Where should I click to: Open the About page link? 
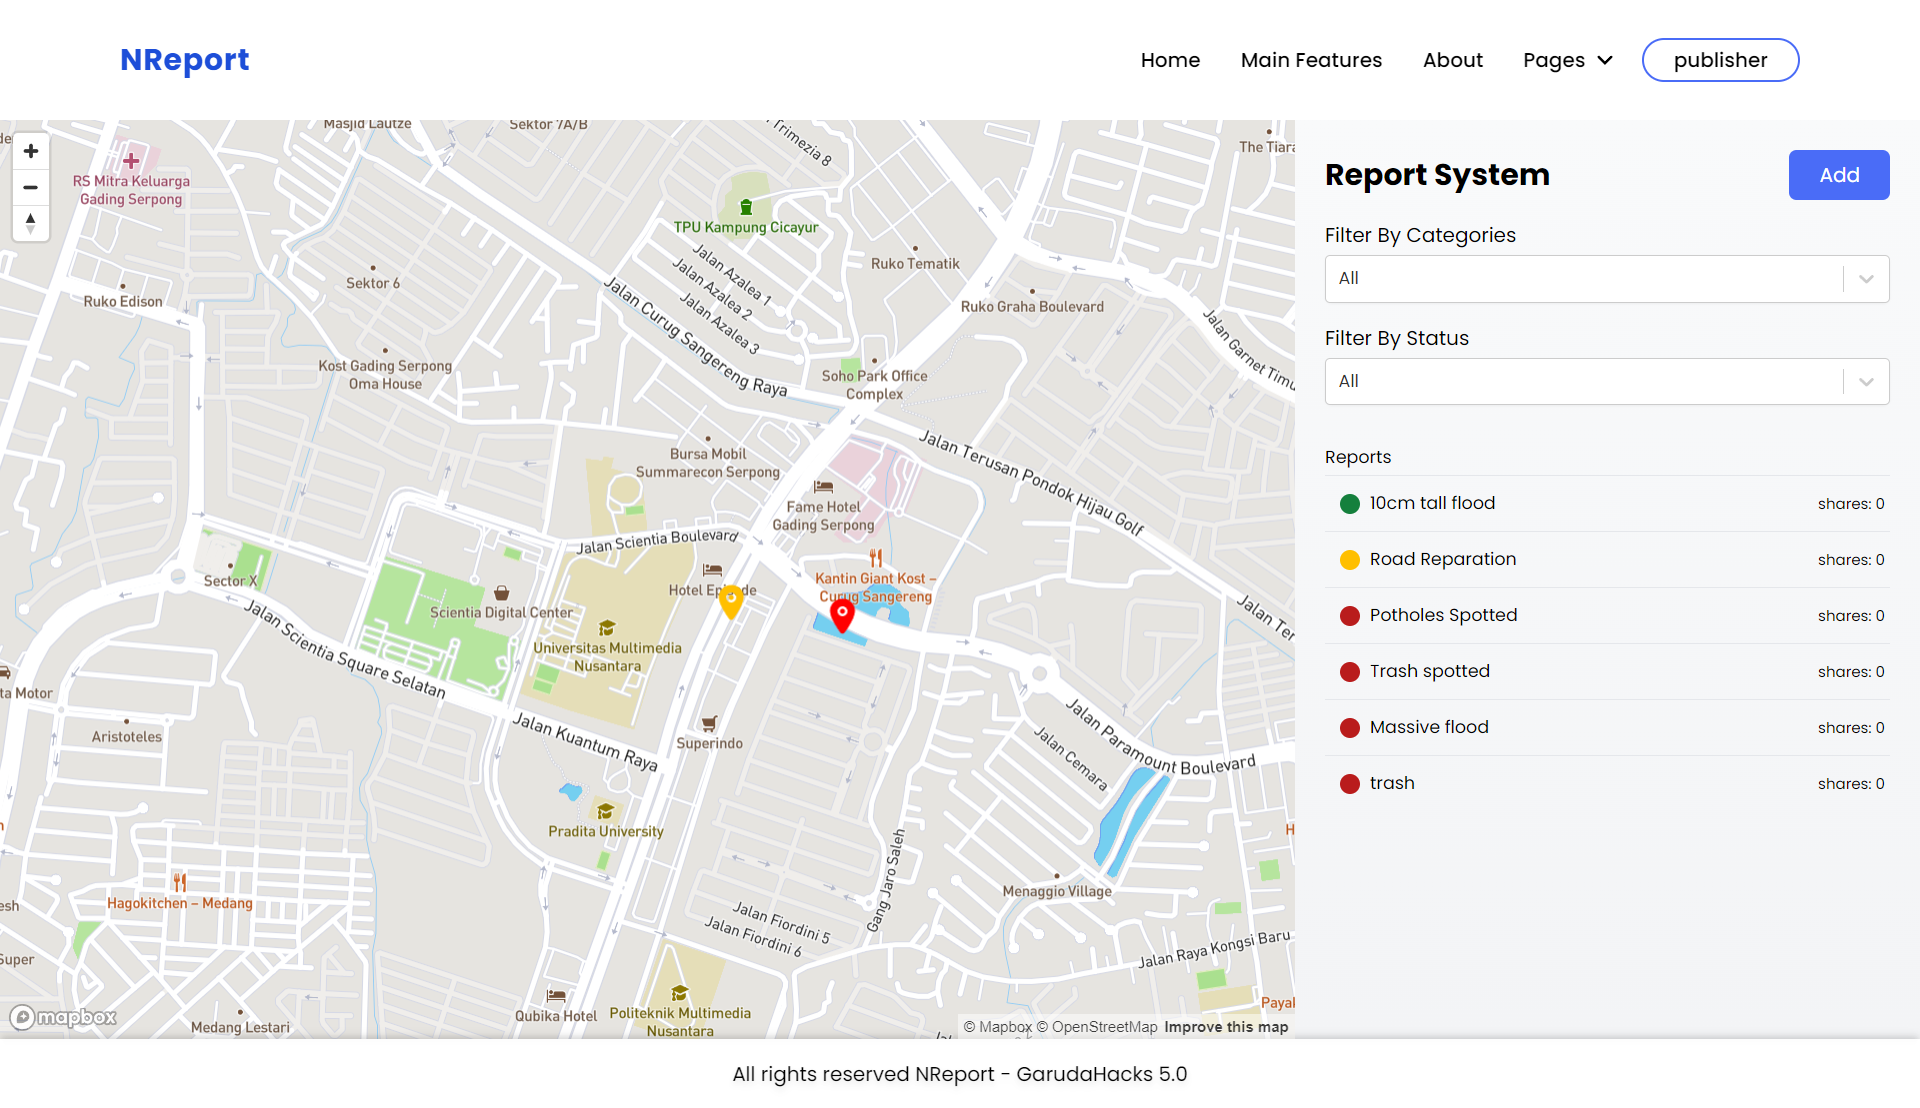1452,60
